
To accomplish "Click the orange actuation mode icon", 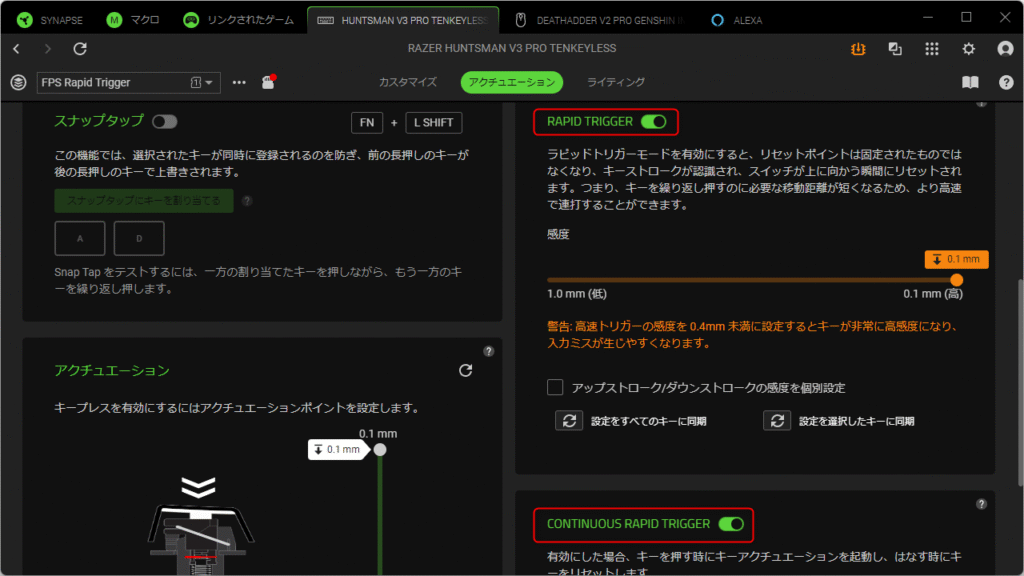I will pos(858,48).
